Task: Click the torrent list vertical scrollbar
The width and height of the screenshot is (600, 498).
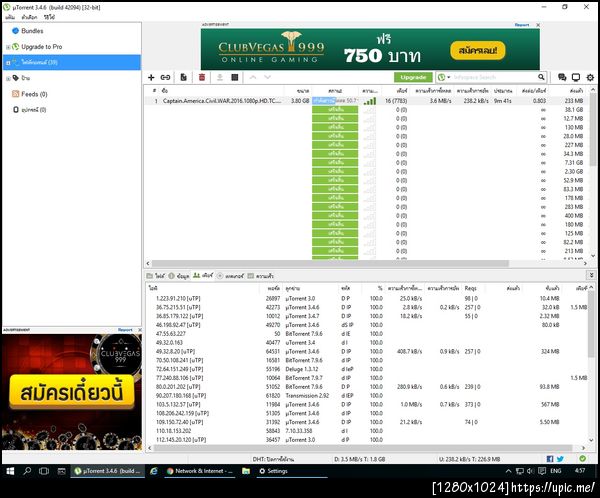Action: click(593, 130)
